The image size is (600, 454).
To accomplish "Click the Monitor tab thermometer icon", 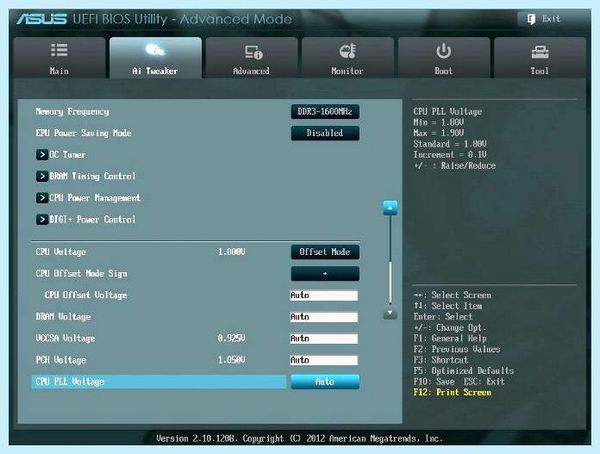I will [348, 51].
